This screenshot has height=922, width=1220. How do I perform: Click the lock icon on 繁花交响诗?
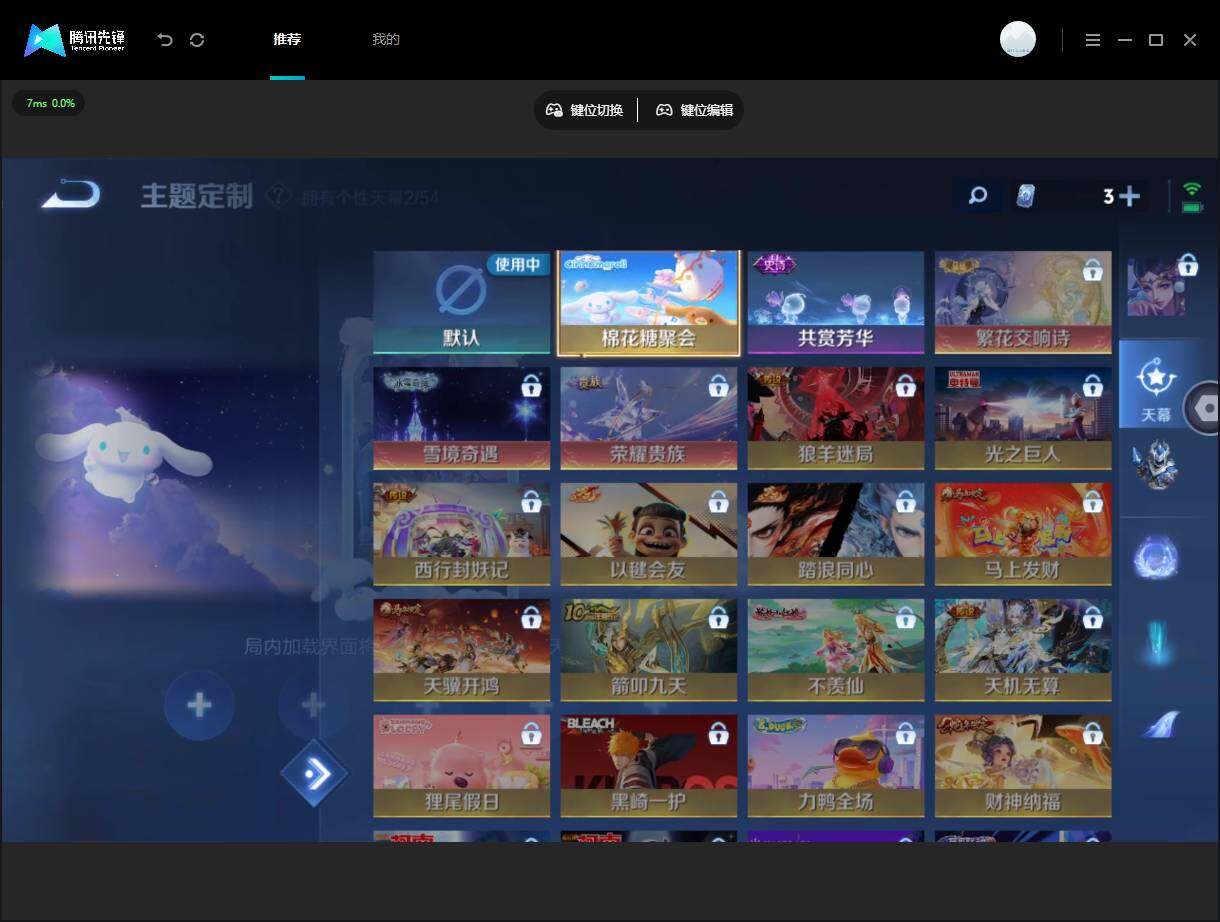tap(1092, 270)
